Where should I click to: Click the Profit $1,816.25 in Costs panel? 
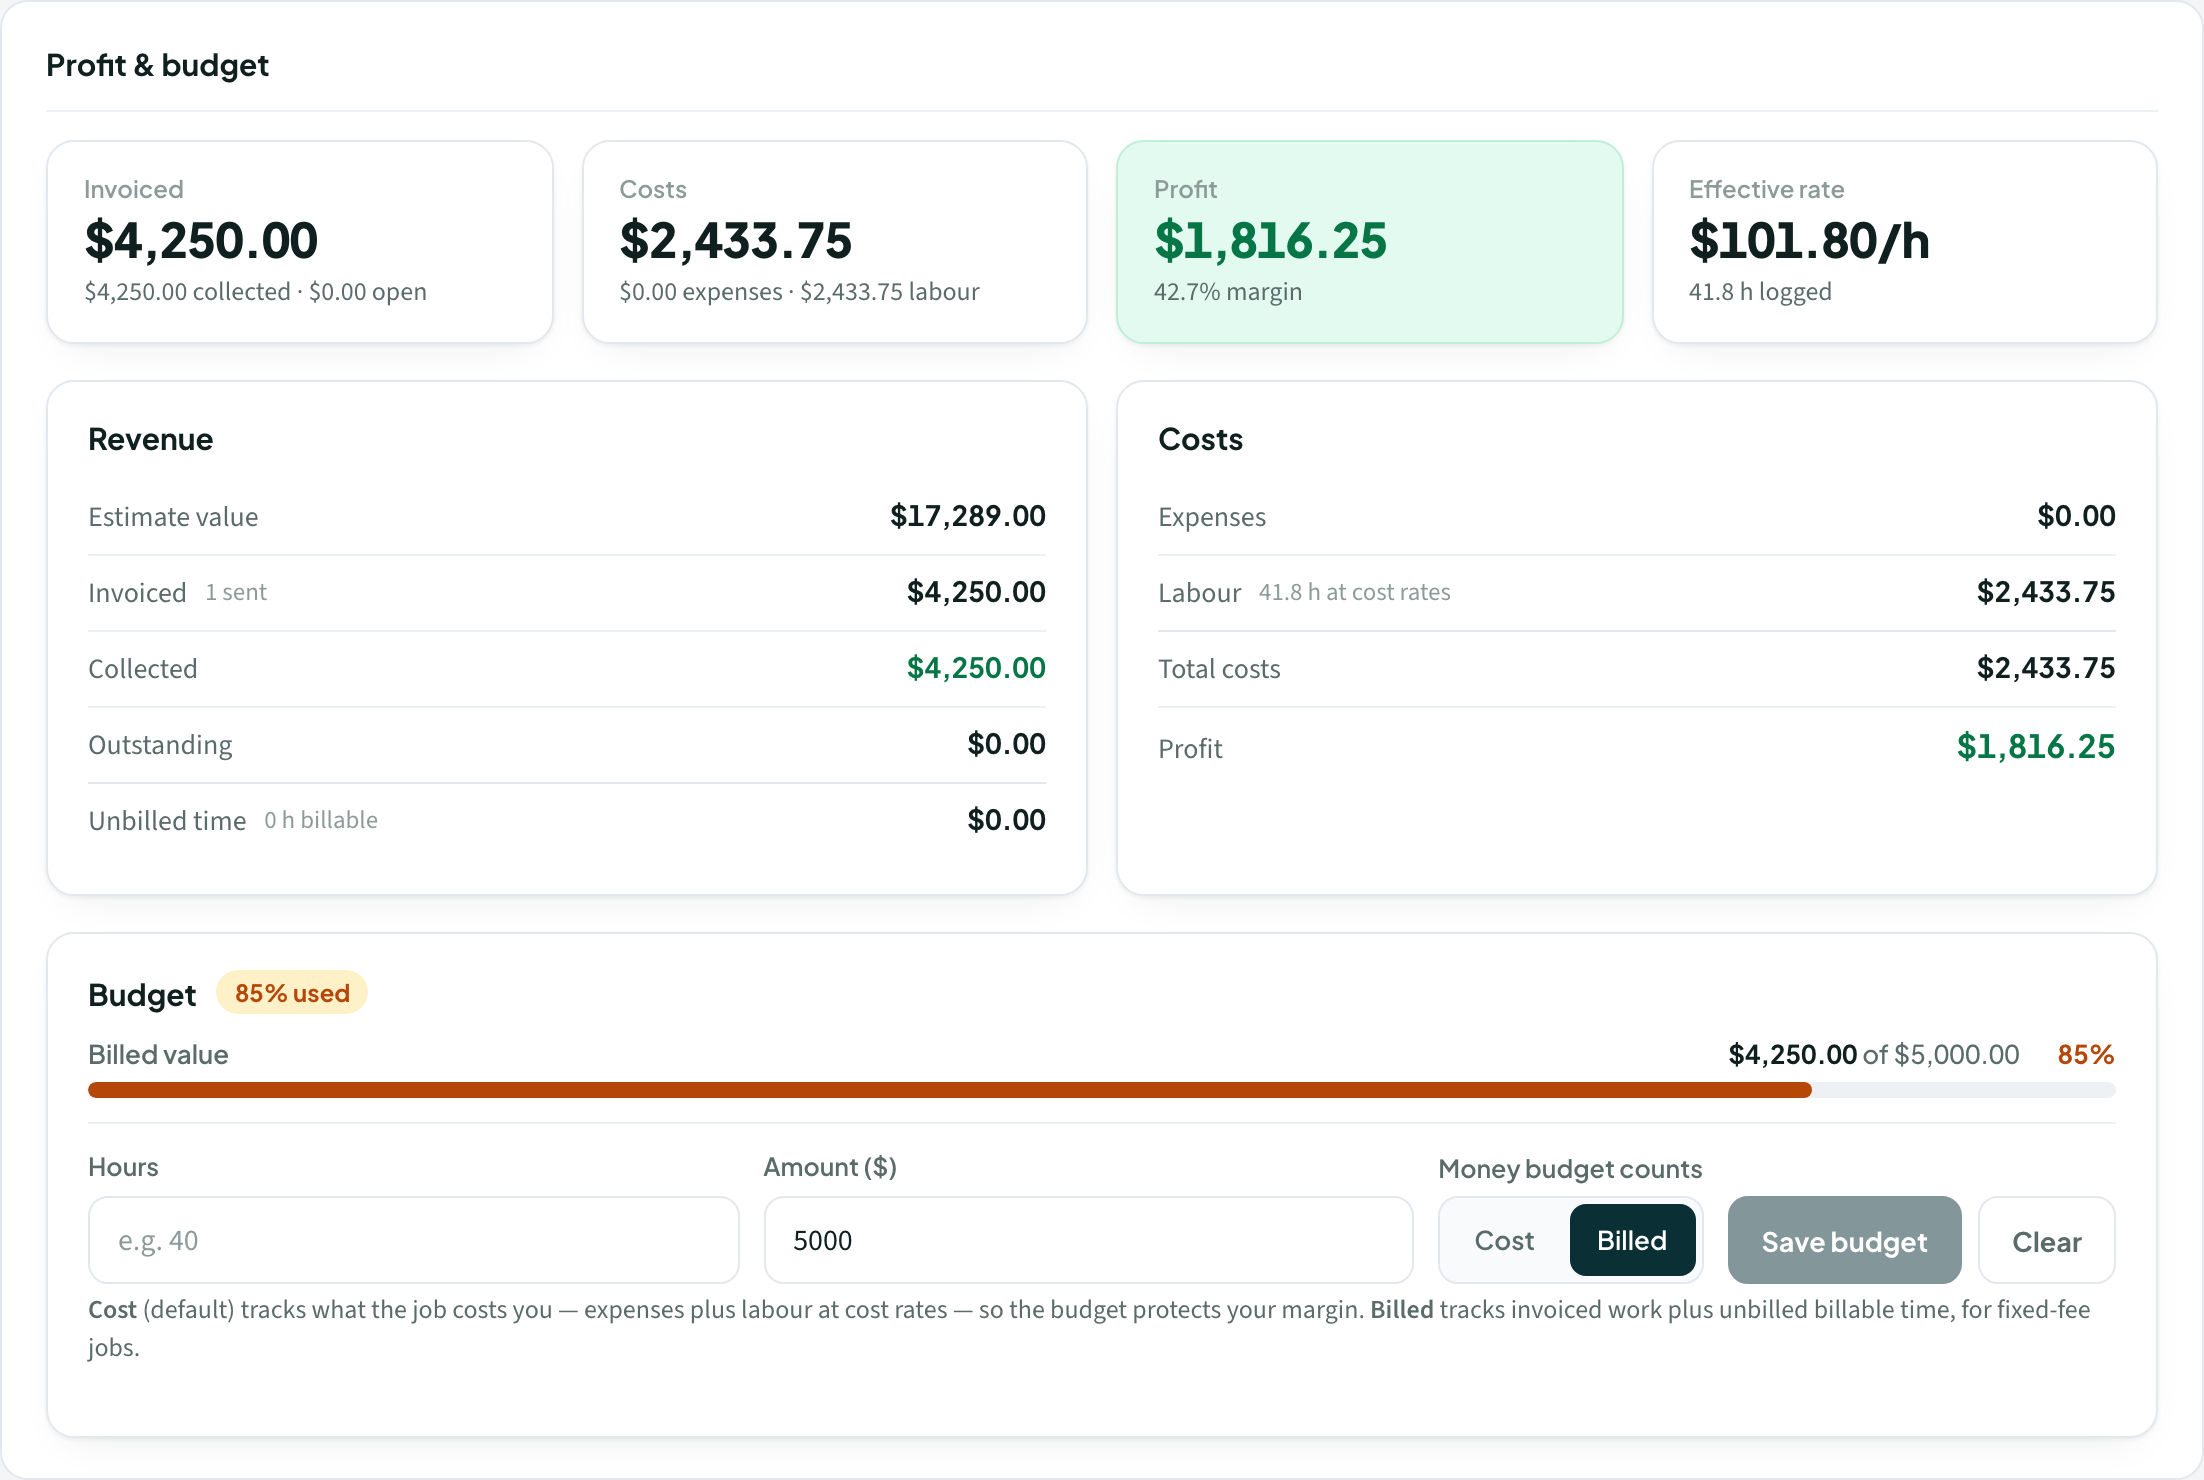tap(2035, 746)
